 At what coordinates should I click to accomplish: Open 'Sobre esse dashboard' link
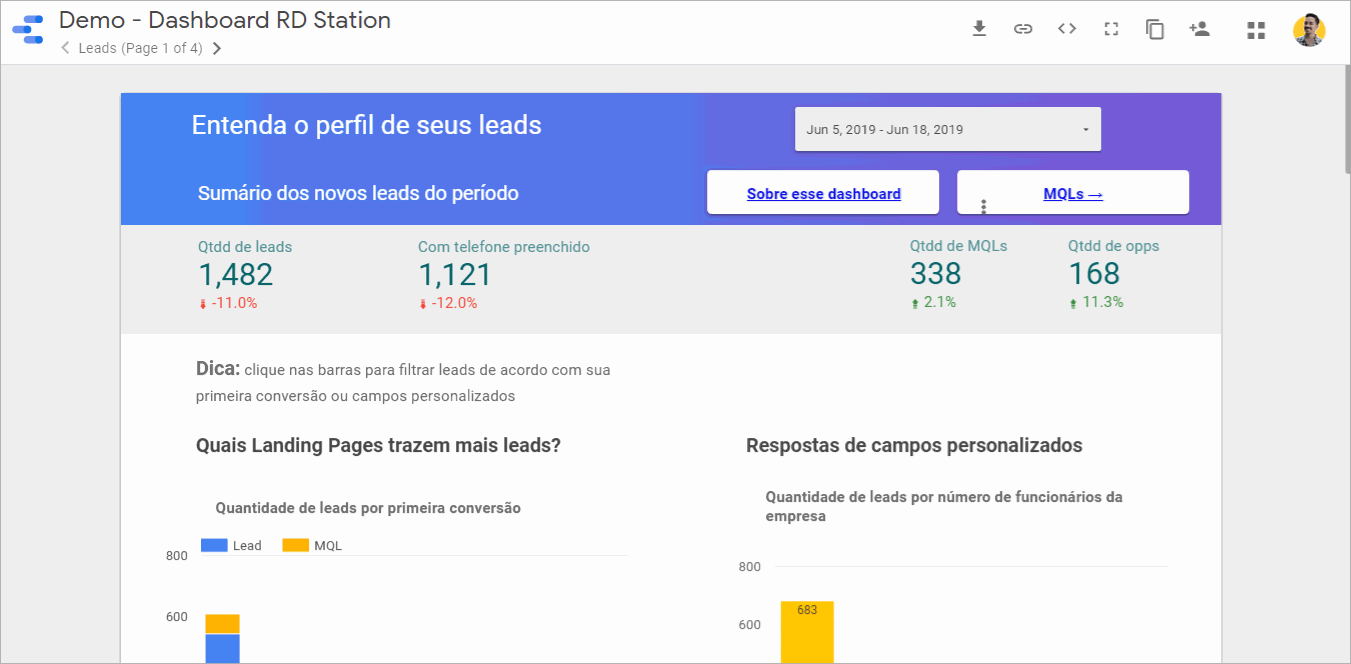(824, 194)
